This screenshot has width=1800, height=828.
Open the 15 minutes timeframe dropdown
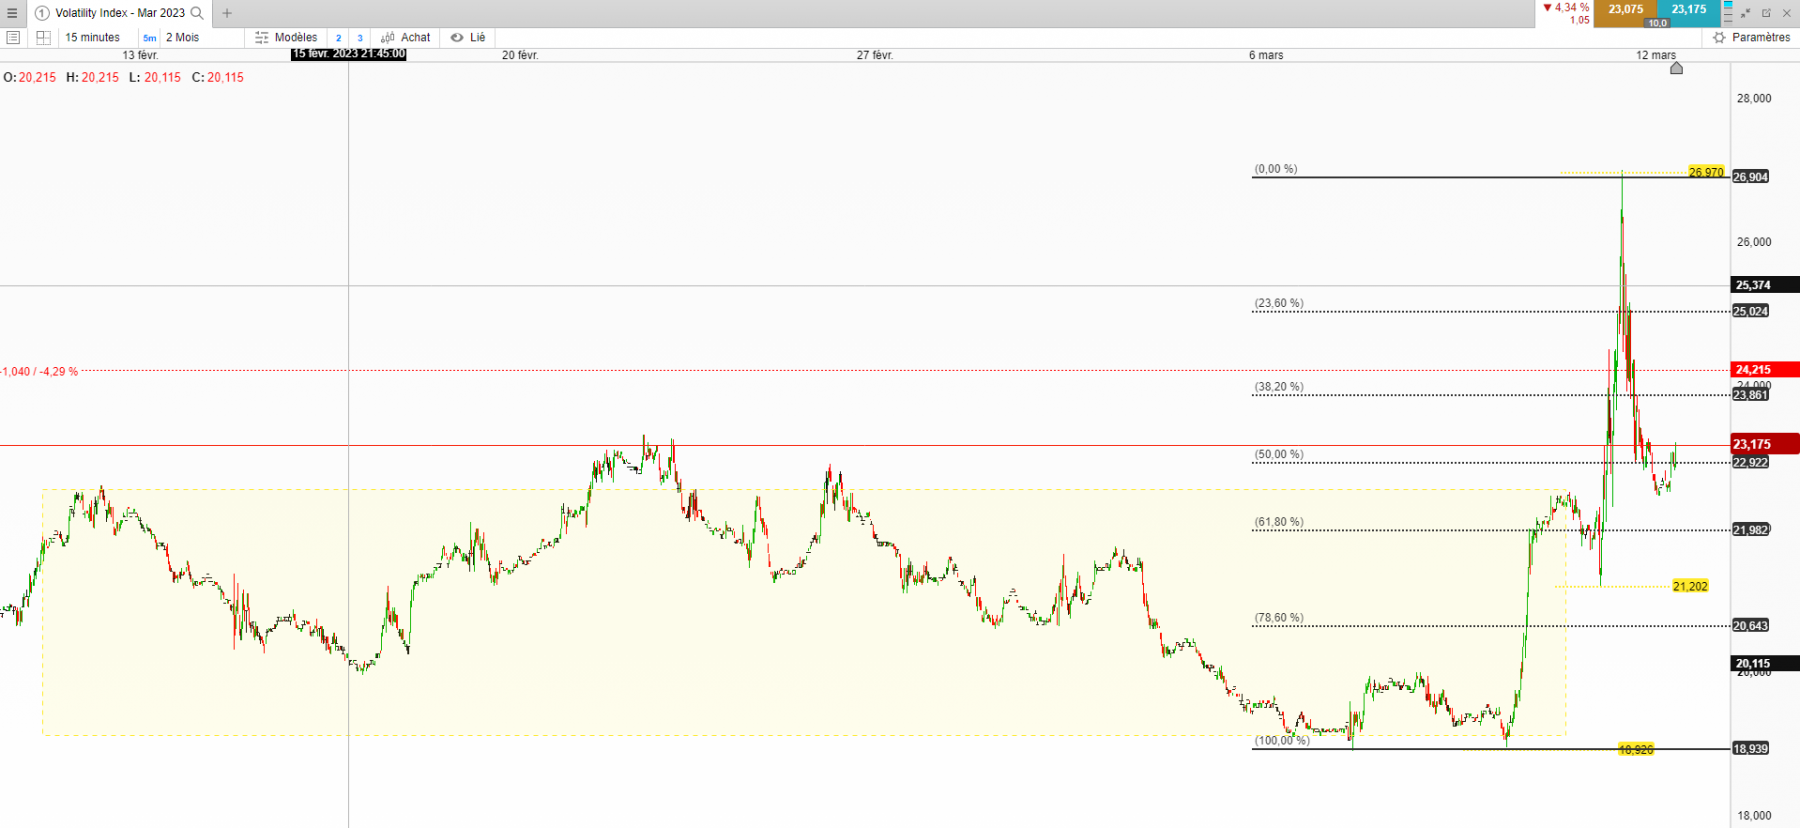coord(92,37)
